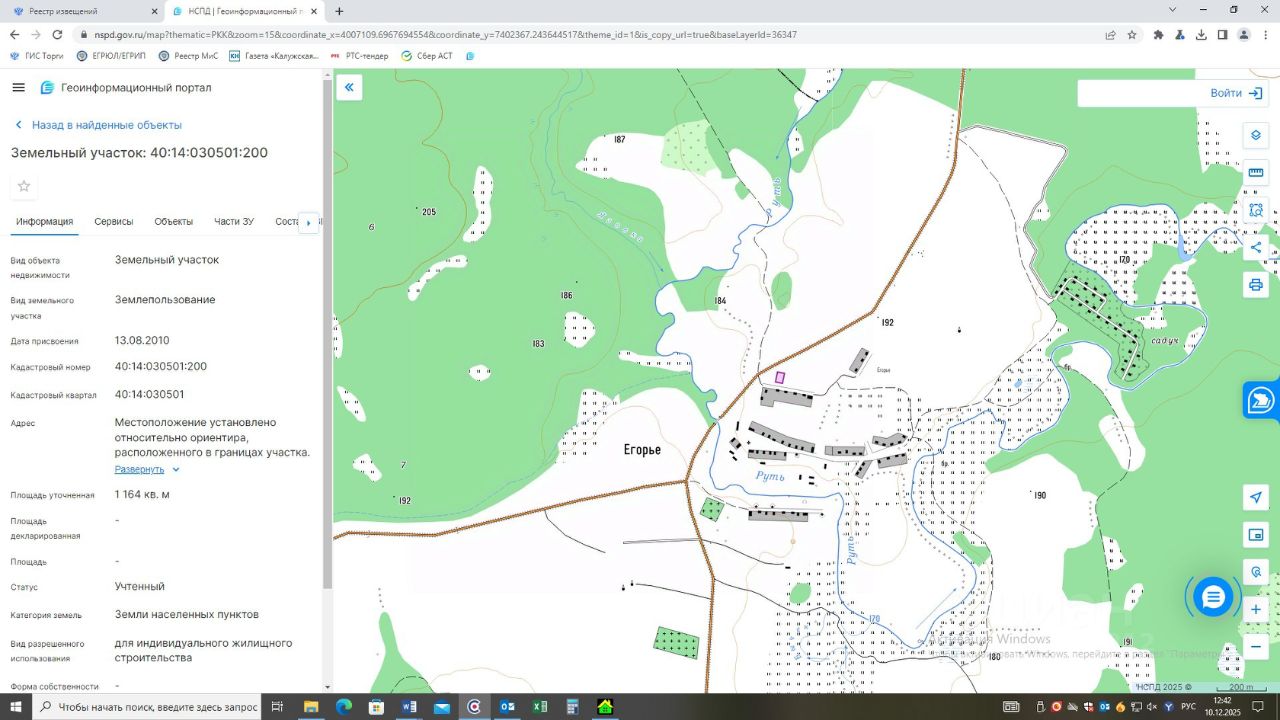Click the Windows taskbar search box

pyautogui.click(x=146, y=707)
